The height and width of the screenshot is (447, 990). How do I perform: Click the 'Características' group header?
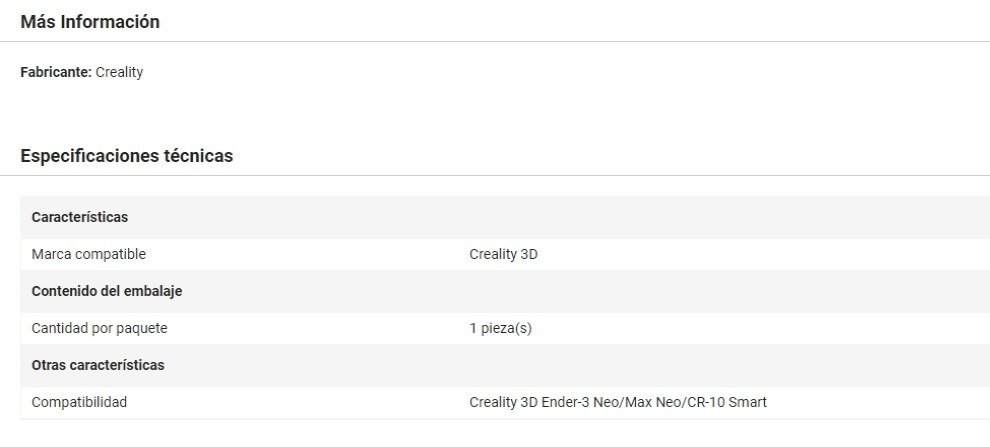point(80,217)
